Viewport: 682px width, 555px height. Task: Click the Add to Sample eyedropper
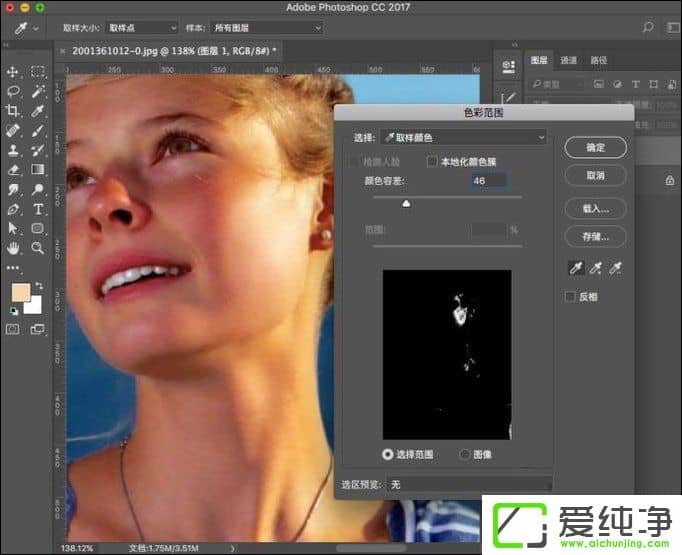point(596,268)
